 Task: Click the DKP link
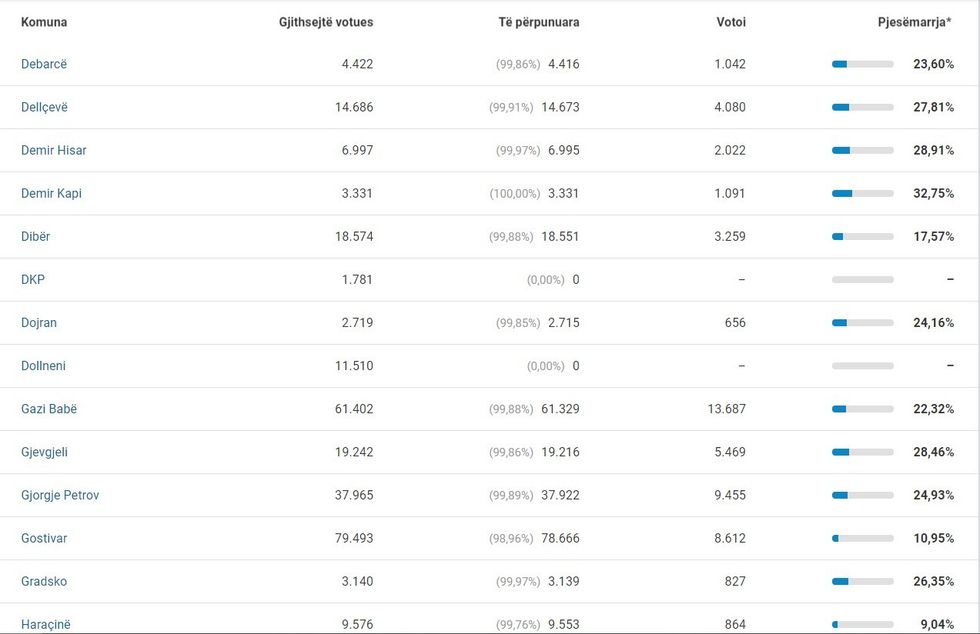33,279
